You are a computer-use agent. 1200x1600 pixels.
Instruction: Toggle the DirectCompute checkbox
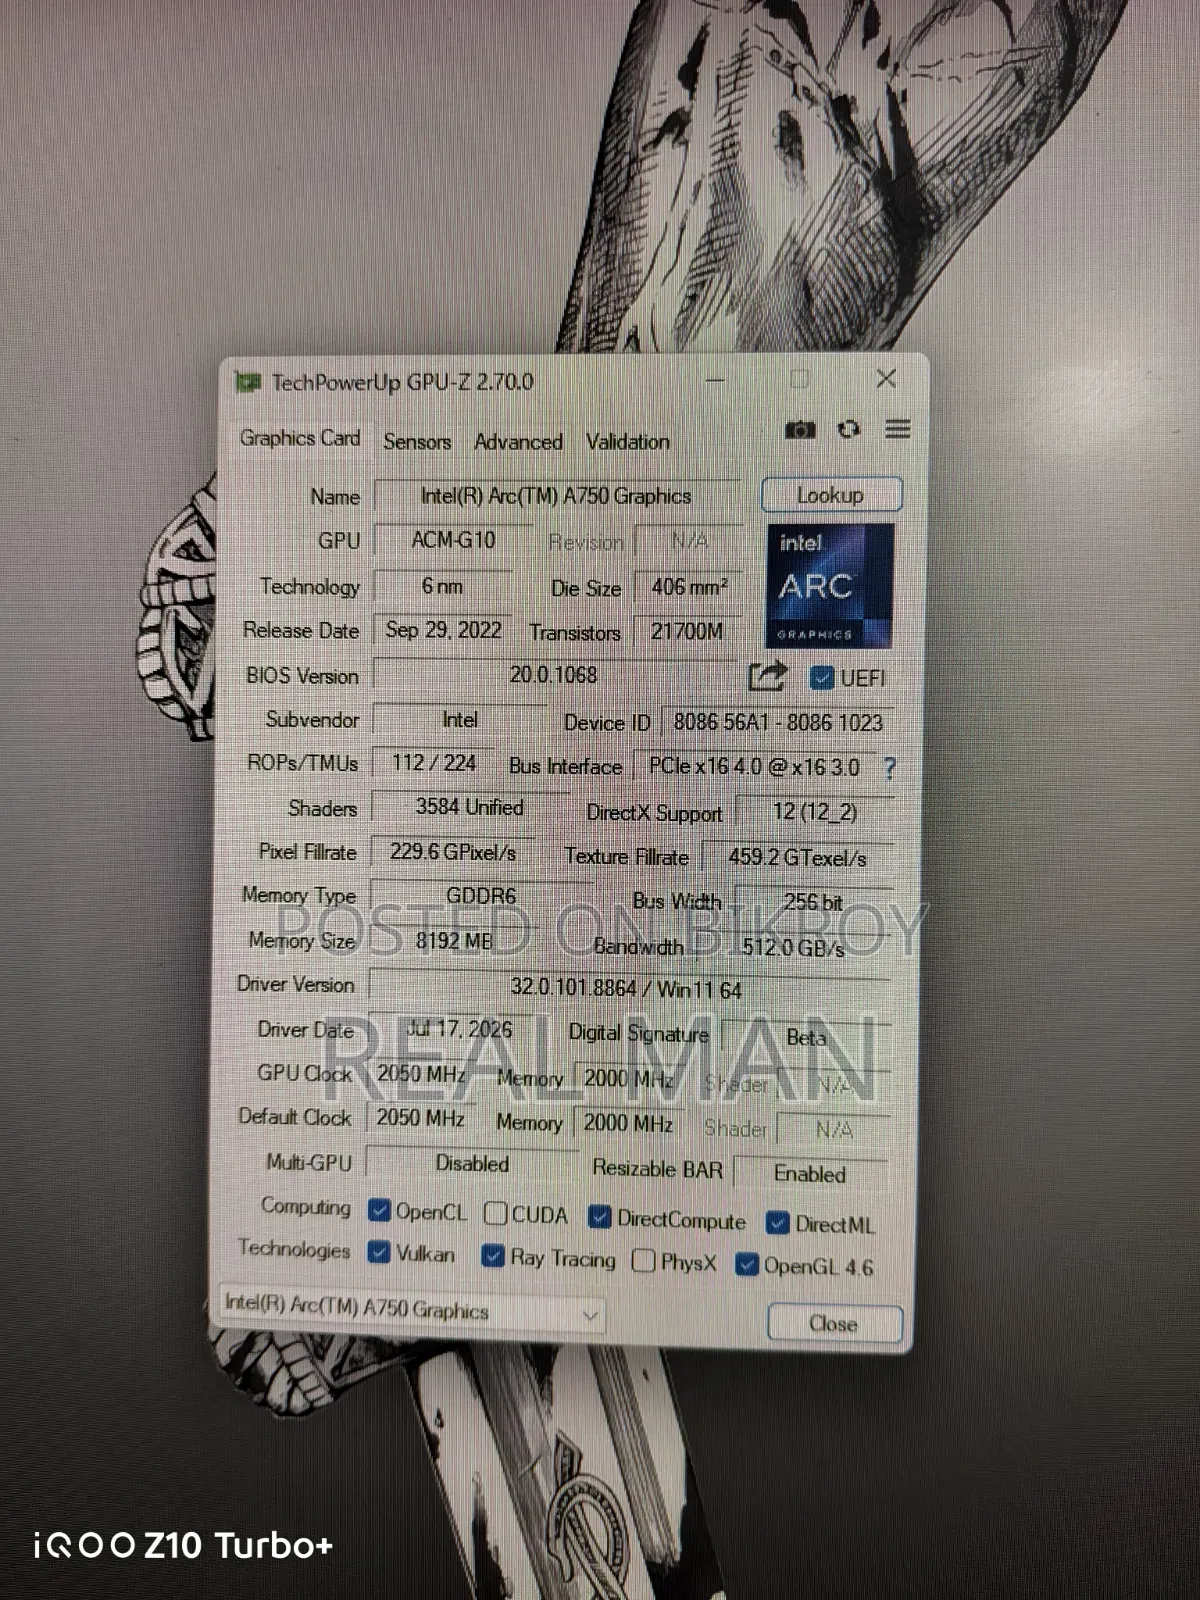click(599, 1217)
